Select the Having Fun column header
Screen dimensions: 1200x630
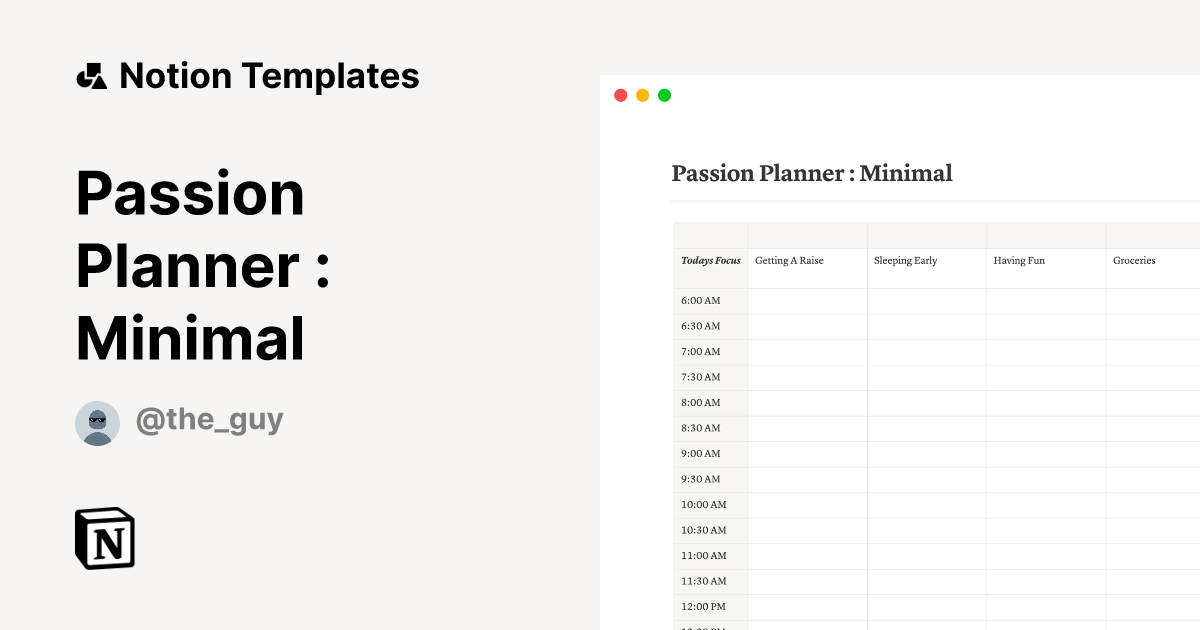[x=1018, y=260]
